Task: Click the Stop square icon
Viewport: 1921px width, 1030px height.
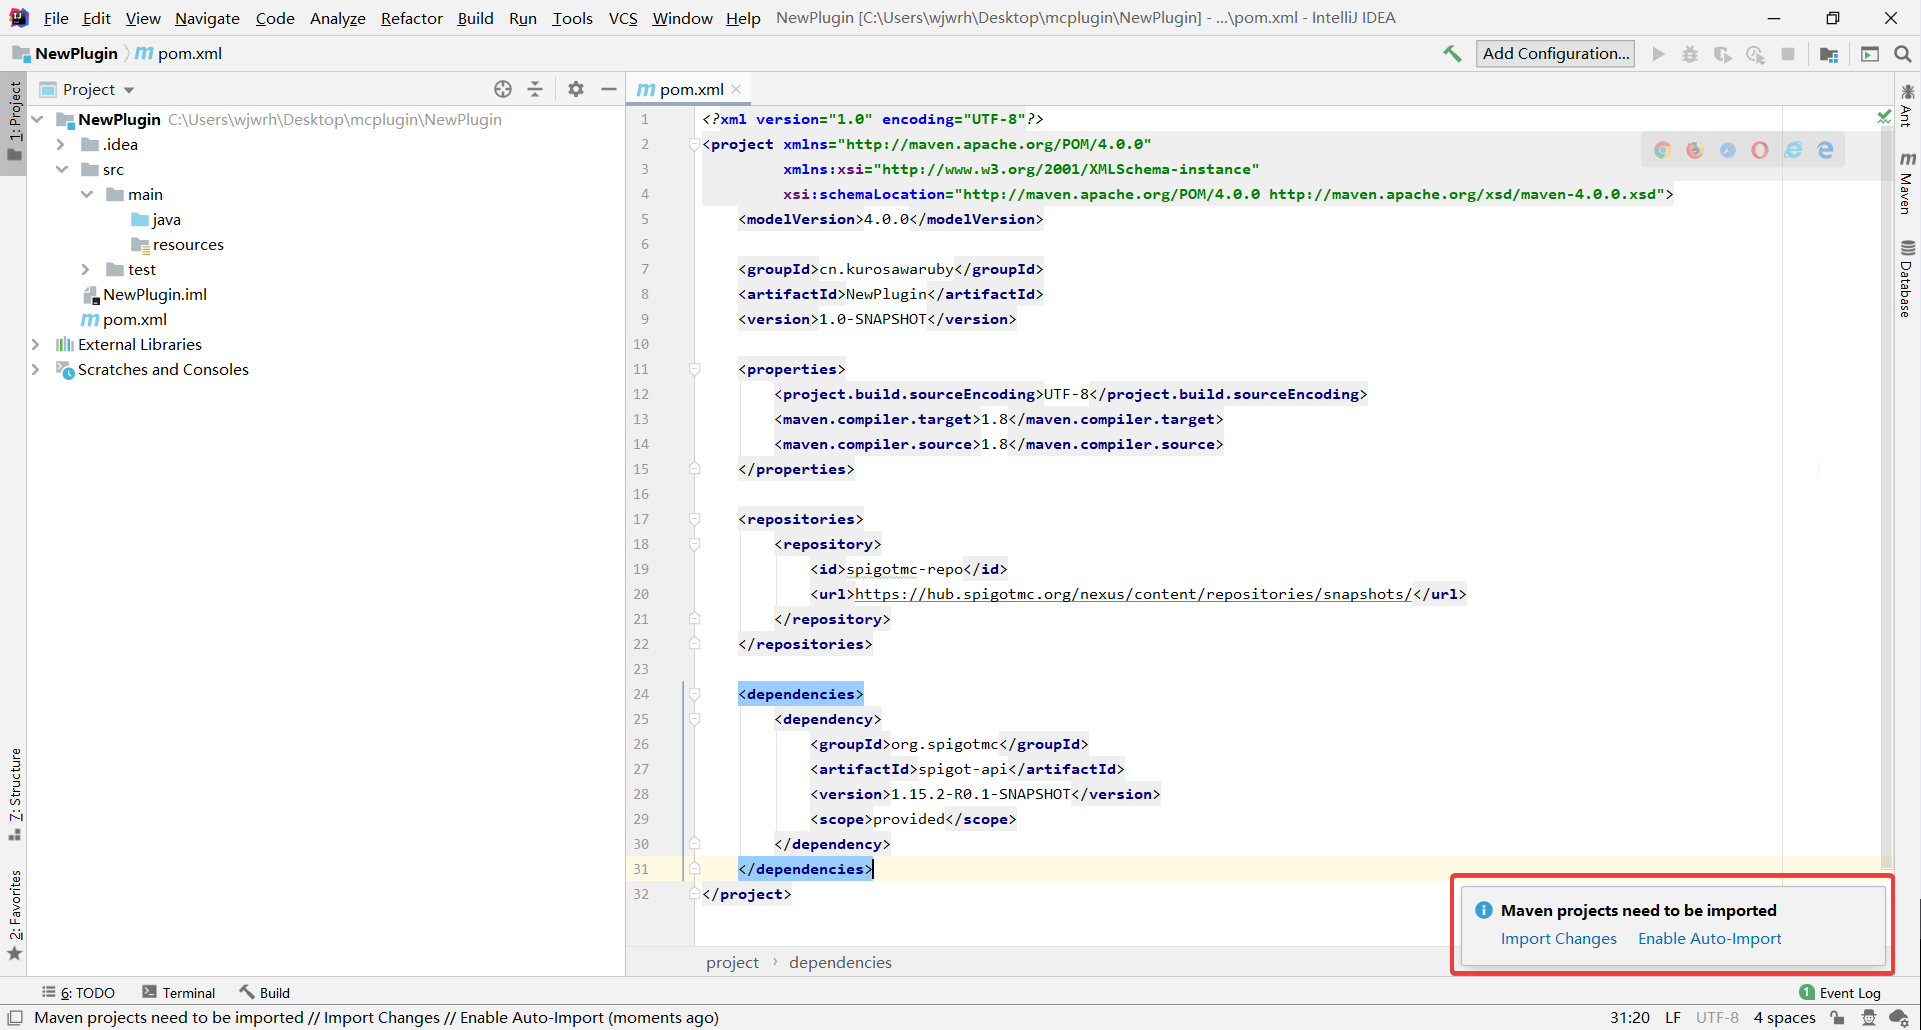Action: tap(1788, 54)
